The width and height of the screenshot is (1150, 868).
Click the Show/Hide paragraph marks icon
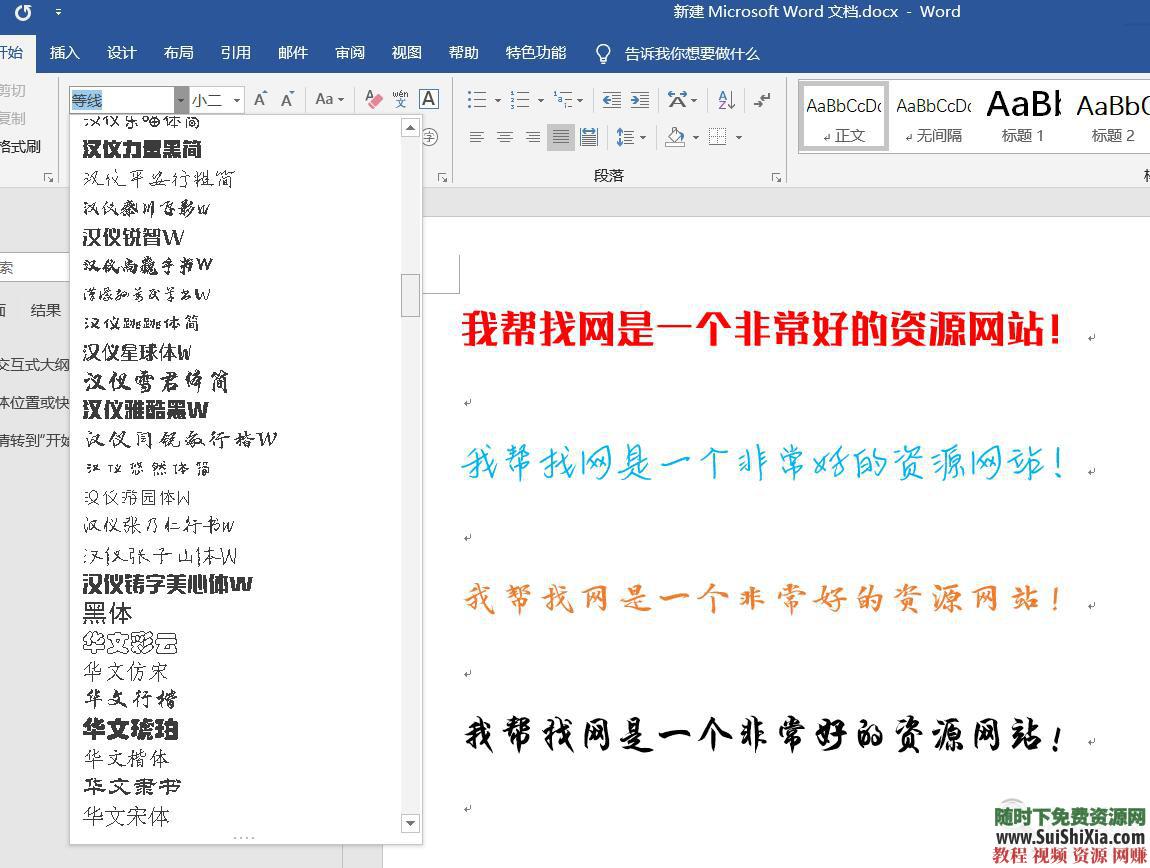[x=762, y=100]
